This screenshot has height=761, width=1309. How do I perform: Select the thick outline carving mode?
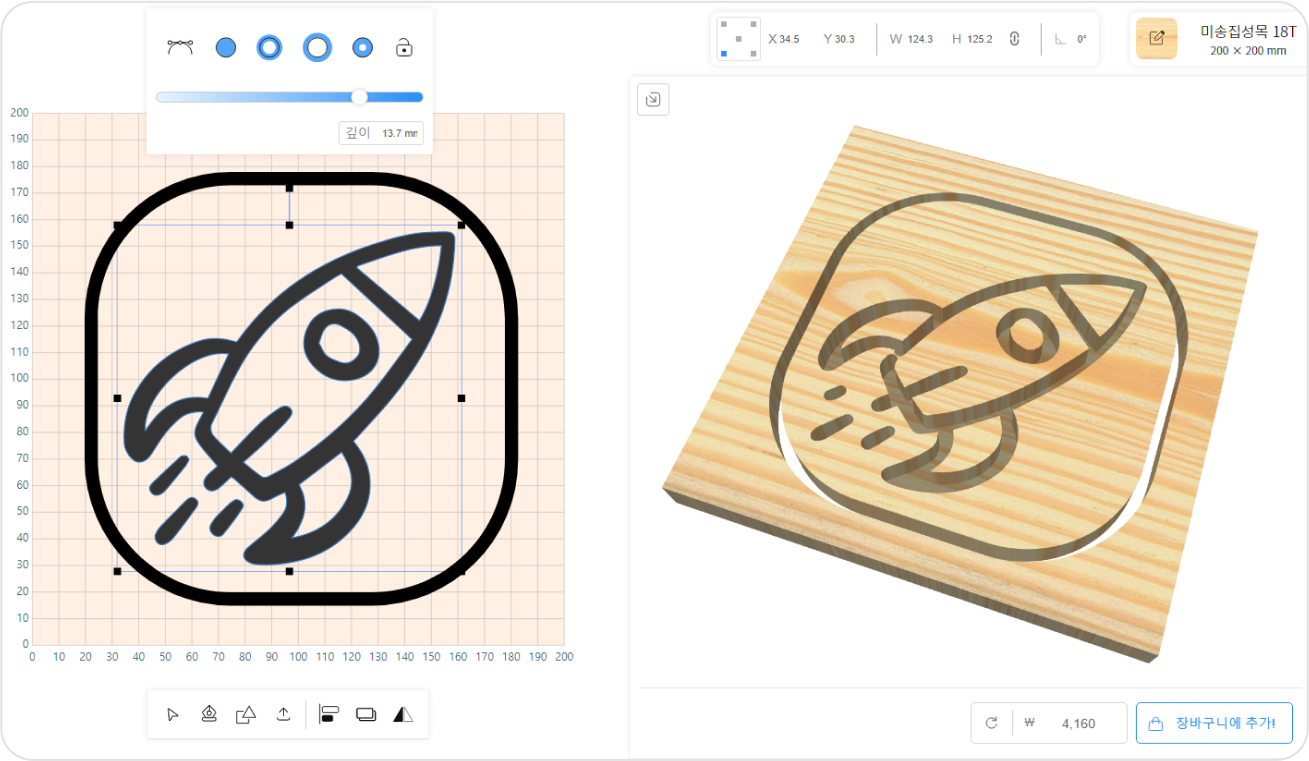click(316, 47)
